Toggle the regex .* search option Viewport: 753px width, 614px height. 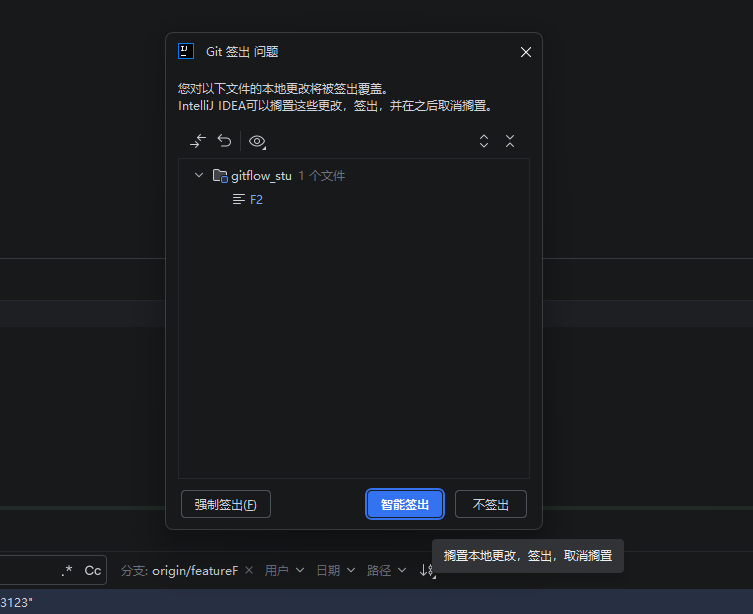pyautogui.click(x=67, y=570)
